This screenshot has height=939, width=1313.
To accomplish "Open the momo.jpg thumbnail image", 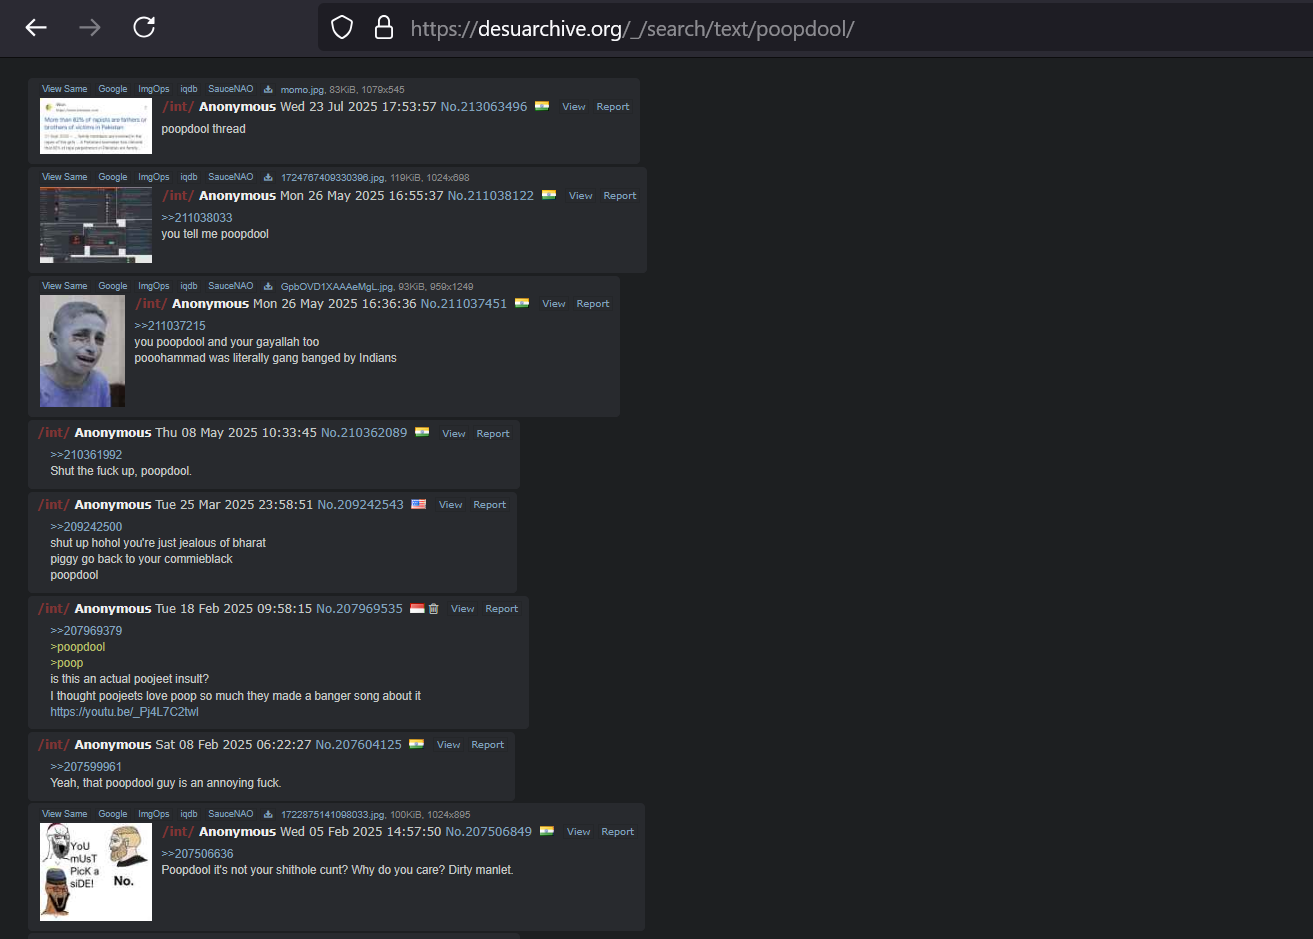I will click(x=96, y=126).
